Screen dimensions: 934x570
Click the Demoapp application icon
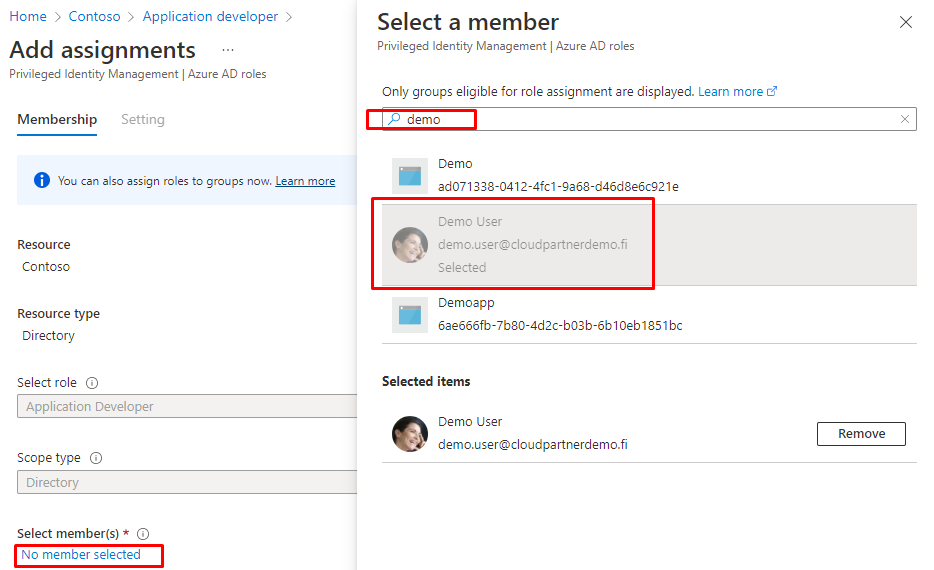410,315
